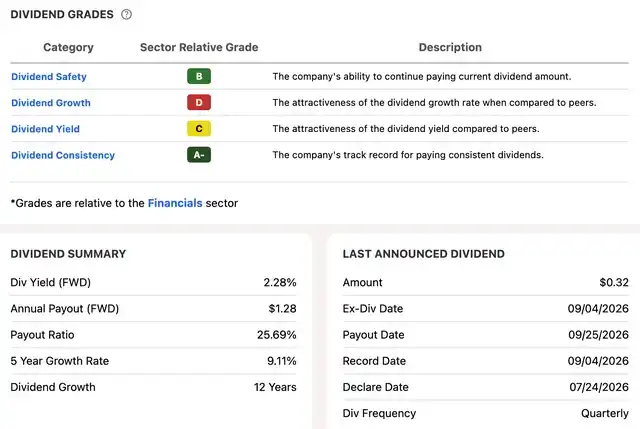Click the Div Frequency label
Image resolution: width=640 pixels, height=429 pixels.
pyautogui.click(x=380, y=413)
